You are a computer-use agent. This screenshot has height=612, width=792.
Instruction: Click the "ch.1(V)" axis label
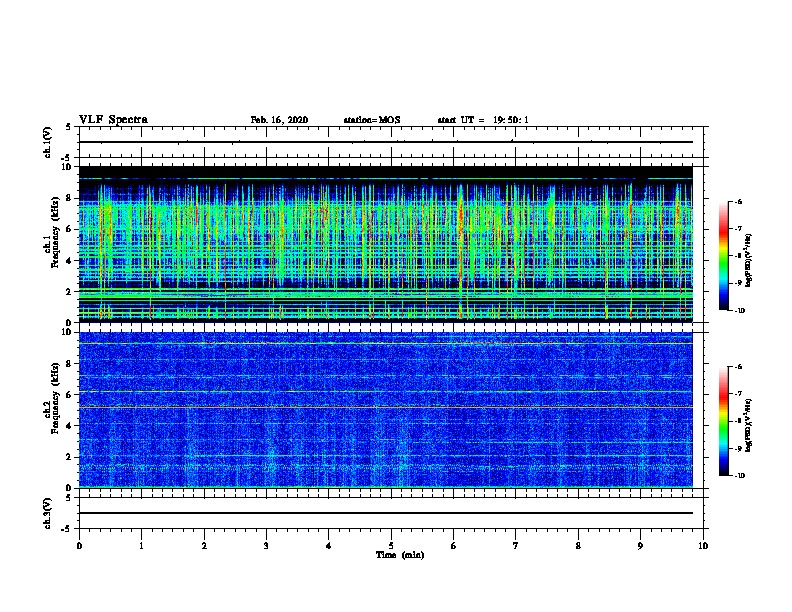[x=48, y=142]
